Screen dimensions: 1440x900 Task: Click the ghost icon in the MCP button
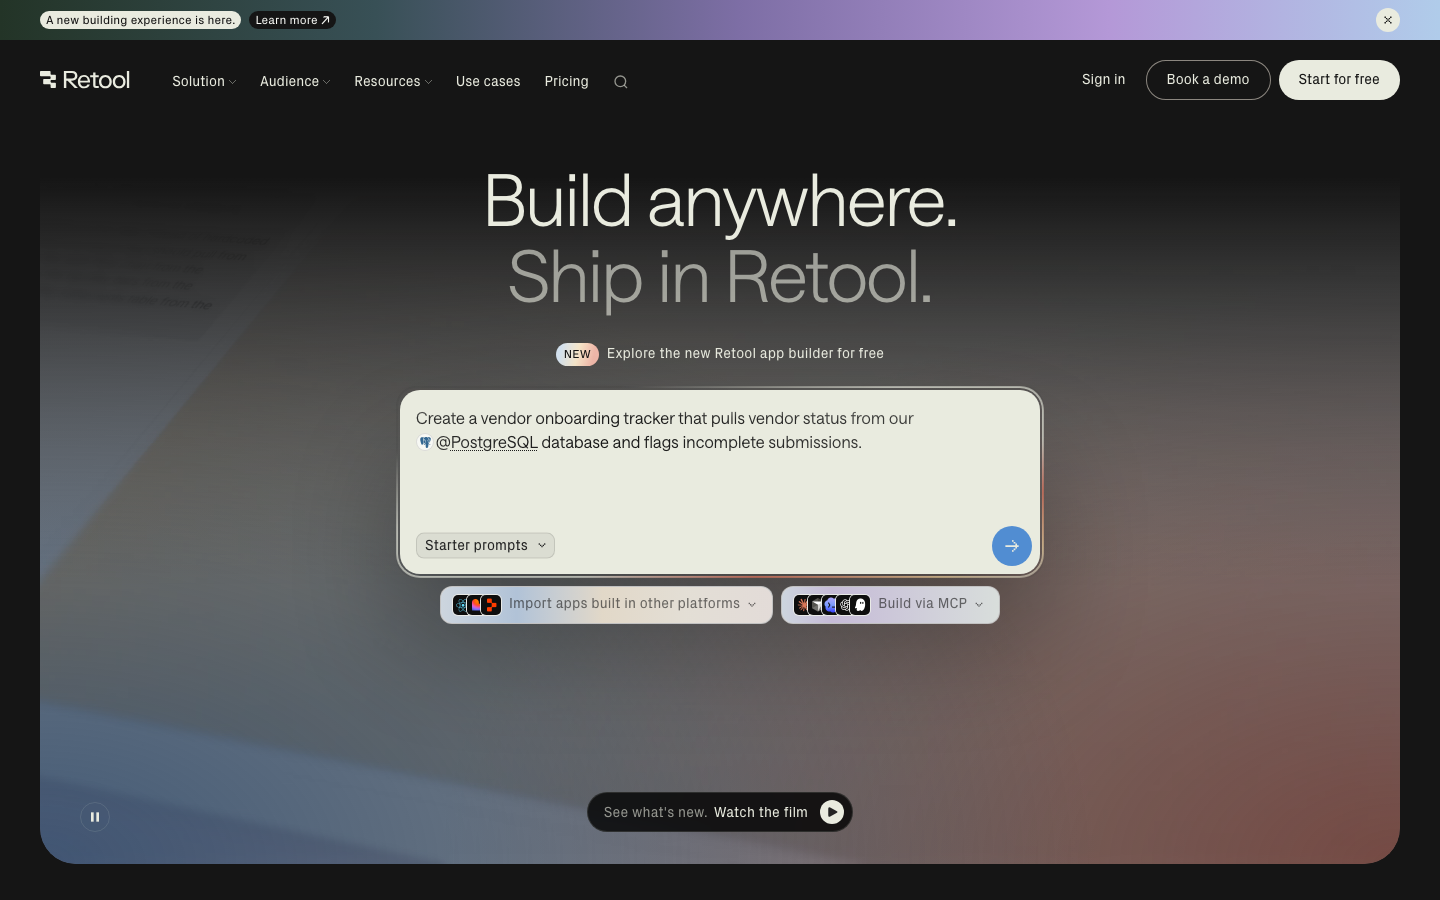(x=861, y=605)
